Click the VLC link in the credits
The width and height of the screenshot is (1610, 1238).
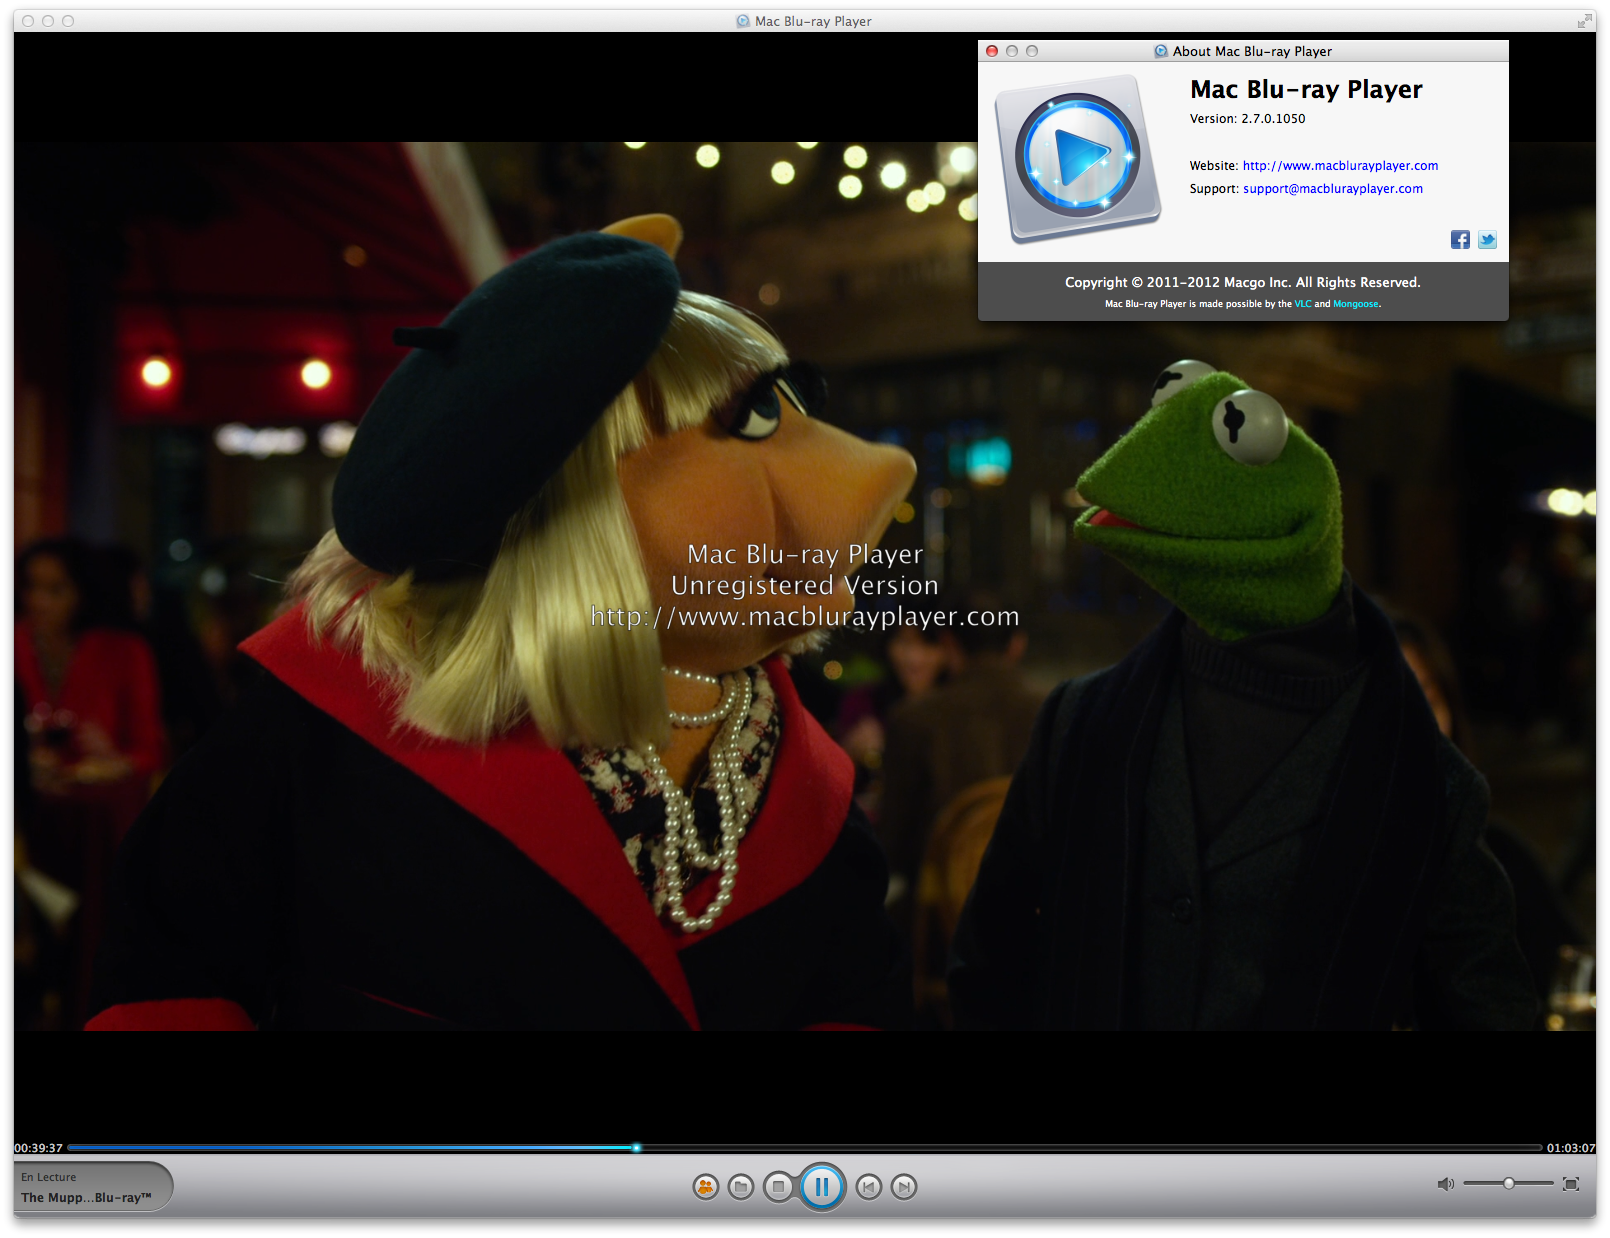pyautogui.click(x=1303, y=304)
